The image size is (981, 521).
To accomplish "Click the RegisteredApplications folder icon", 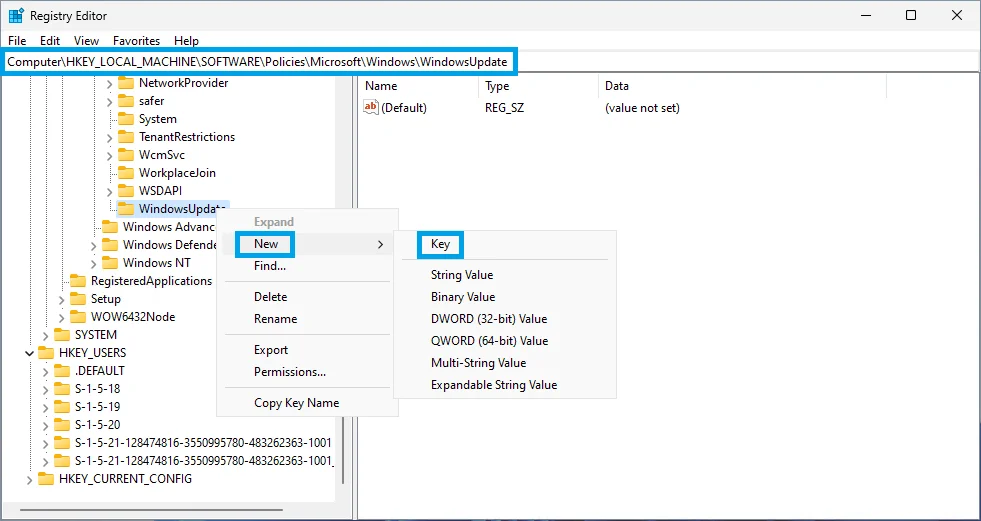I will click(x=78, y=281).
